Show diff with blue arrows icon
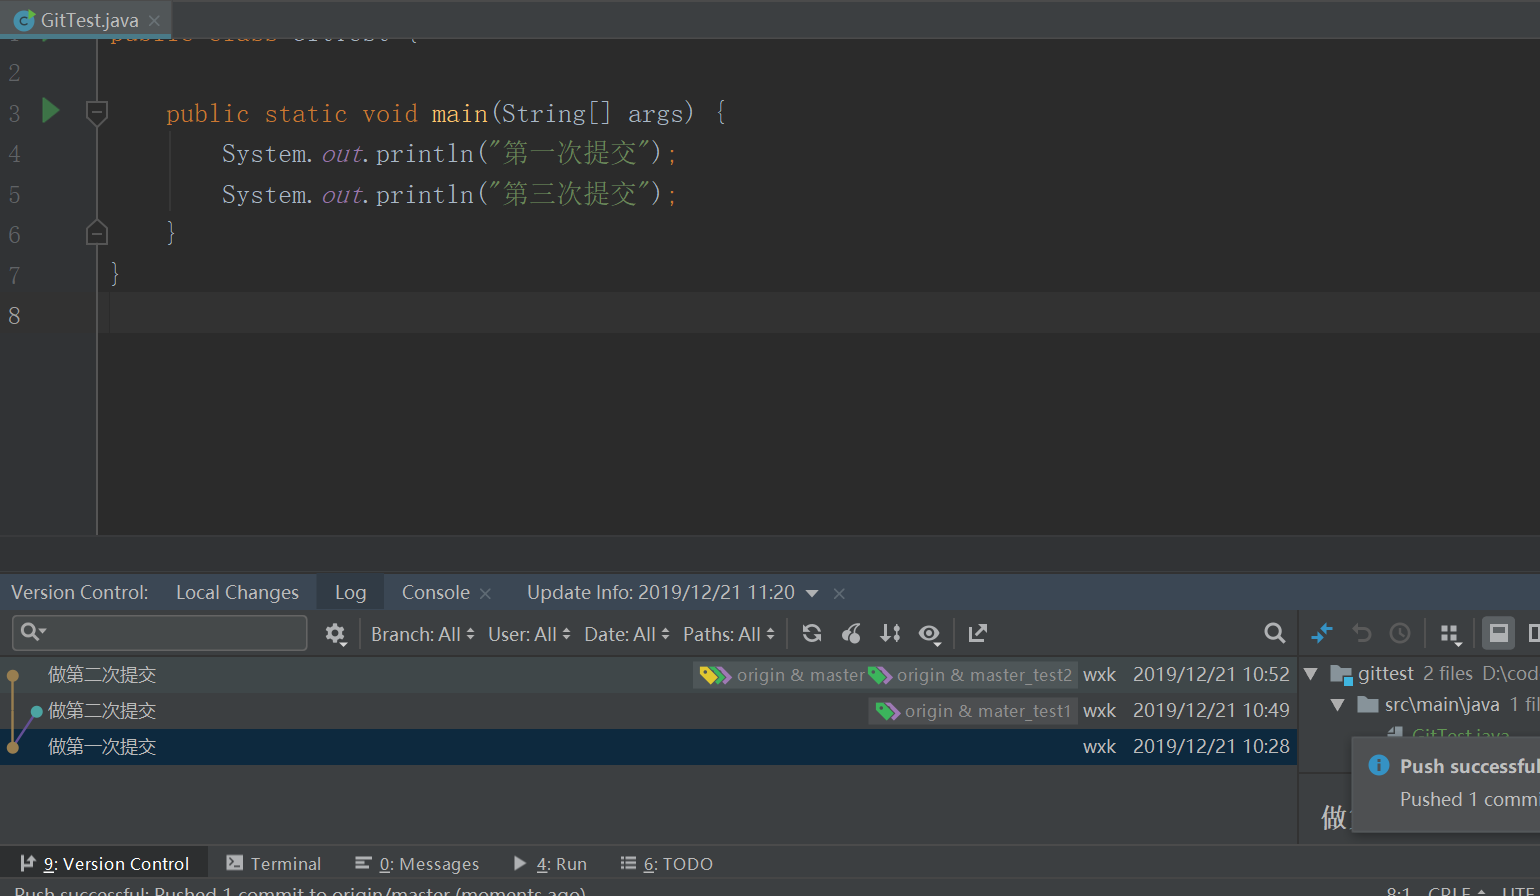Image resolution: width=1540 pixels, height=896 pixels. (x=1322, y=633)
